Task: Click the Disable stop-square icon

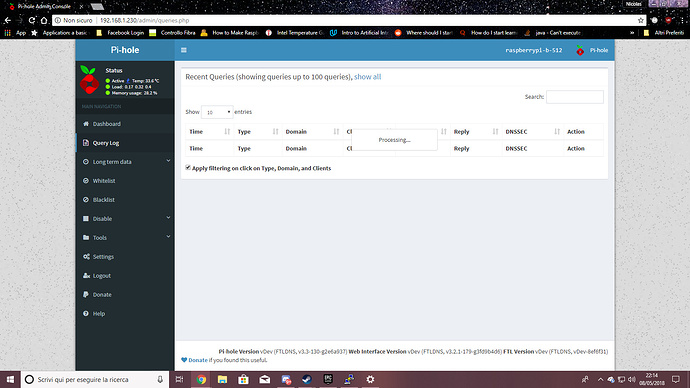Action: [86, 218]
